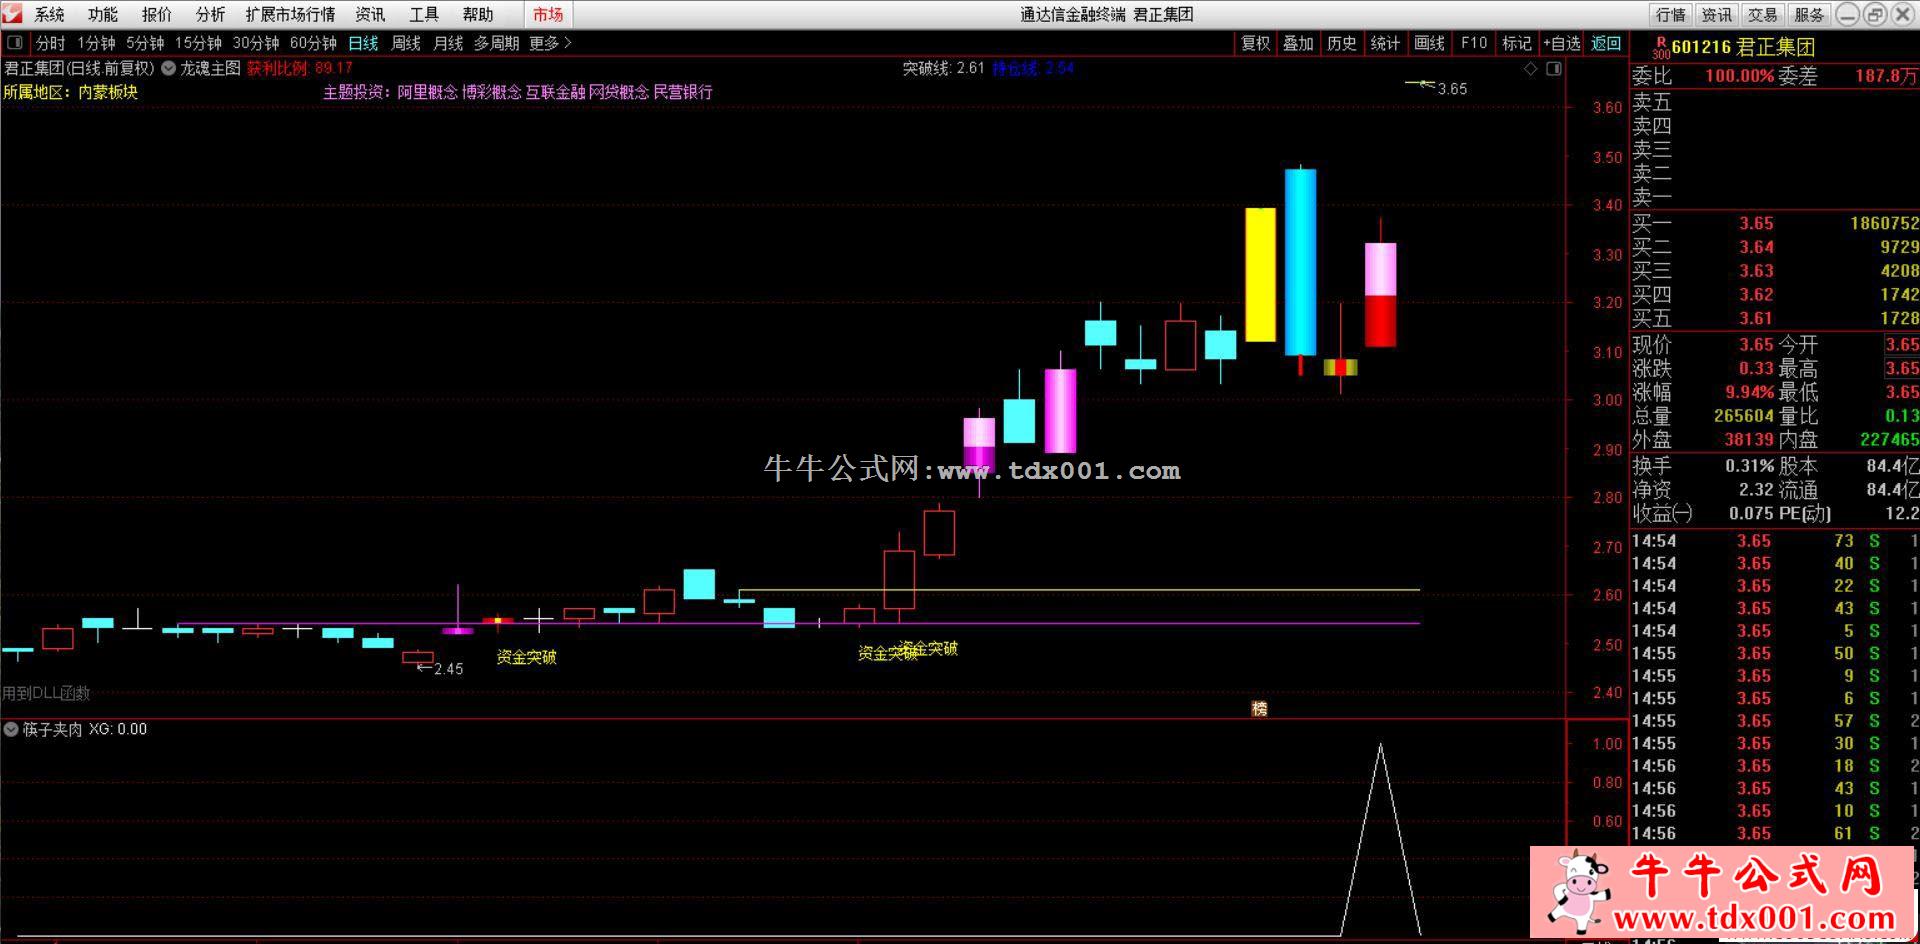This screenshot has width=1920, height=944.
Task: Select the 日线 daily period
Action: [363, 43]
